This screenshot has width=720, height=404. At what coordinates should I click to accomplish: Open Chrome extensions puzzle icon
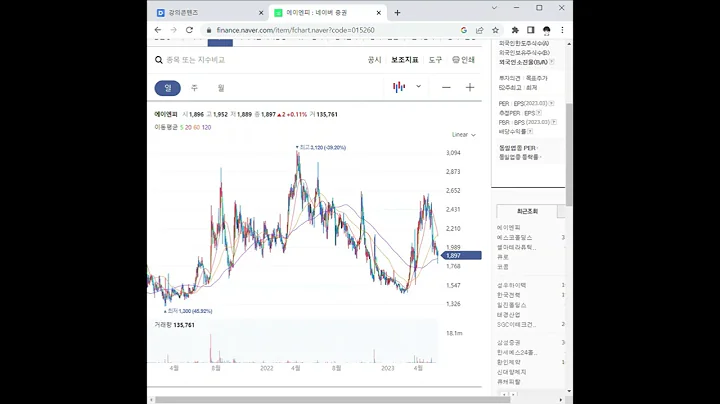[x=515, y=30]
